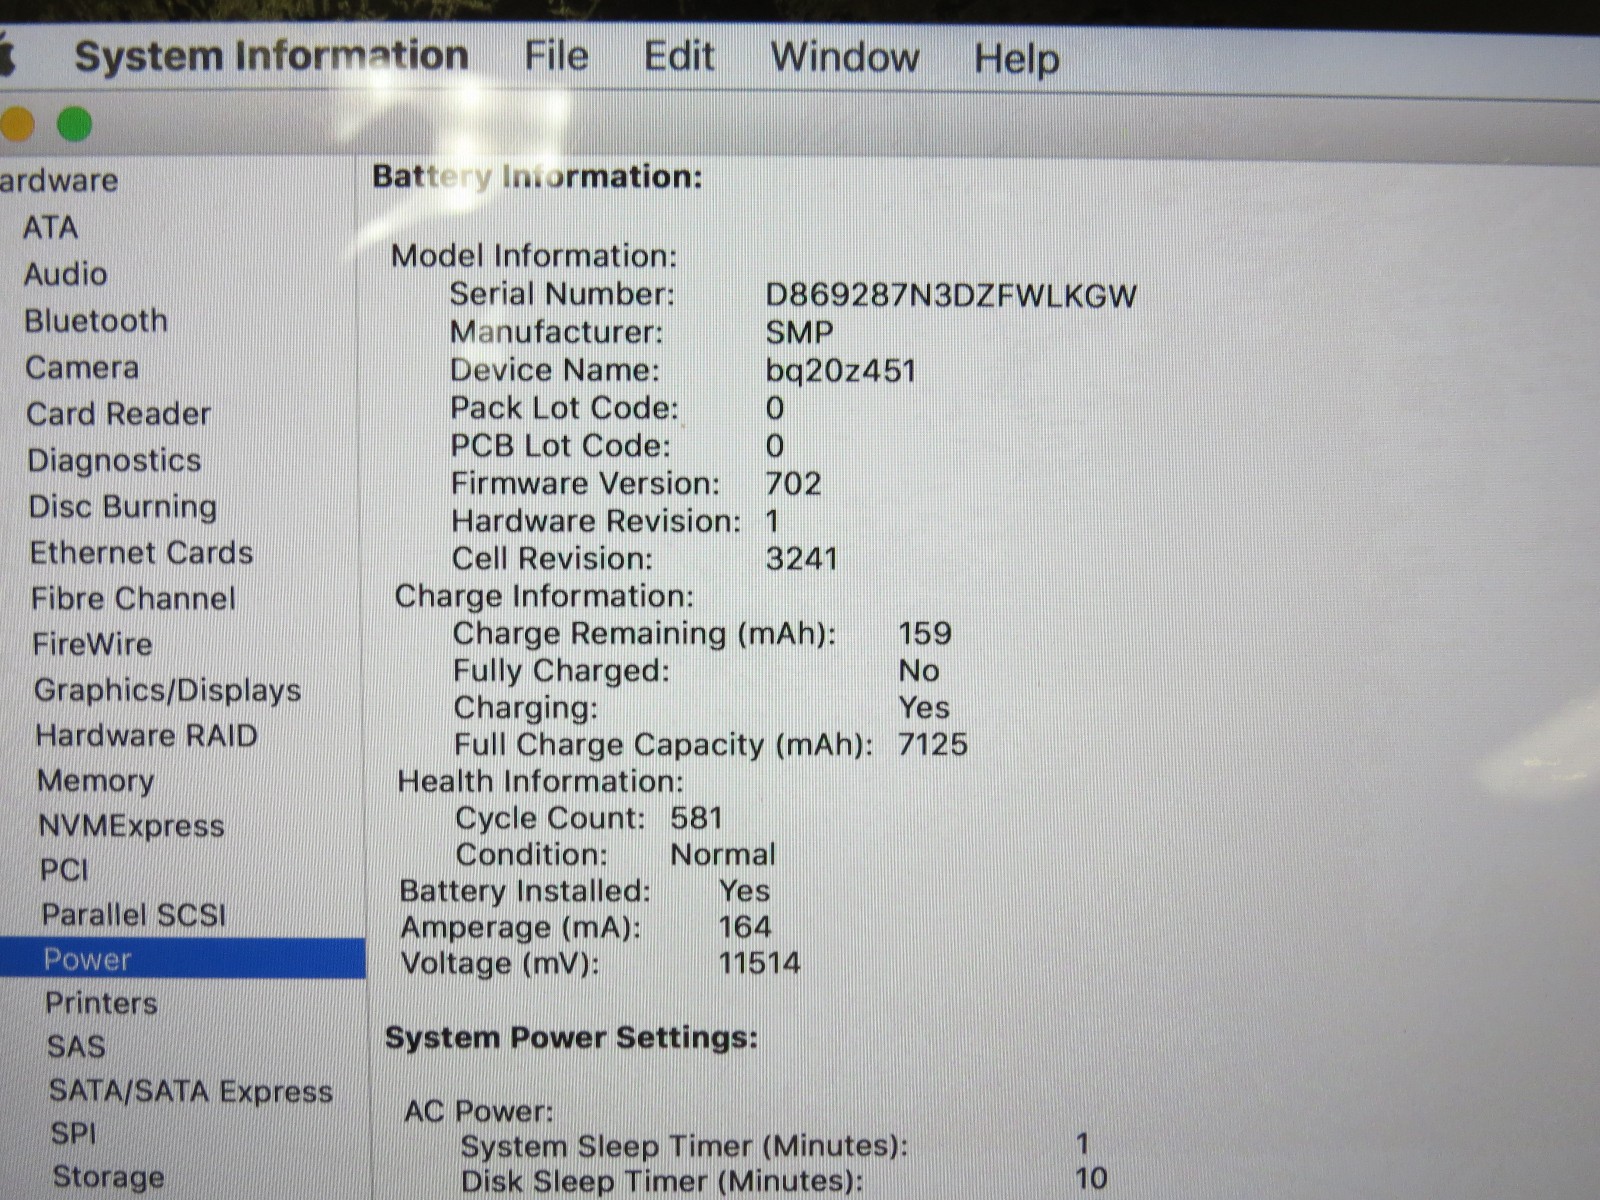Click the yellow minimize window button

[17, 125]
